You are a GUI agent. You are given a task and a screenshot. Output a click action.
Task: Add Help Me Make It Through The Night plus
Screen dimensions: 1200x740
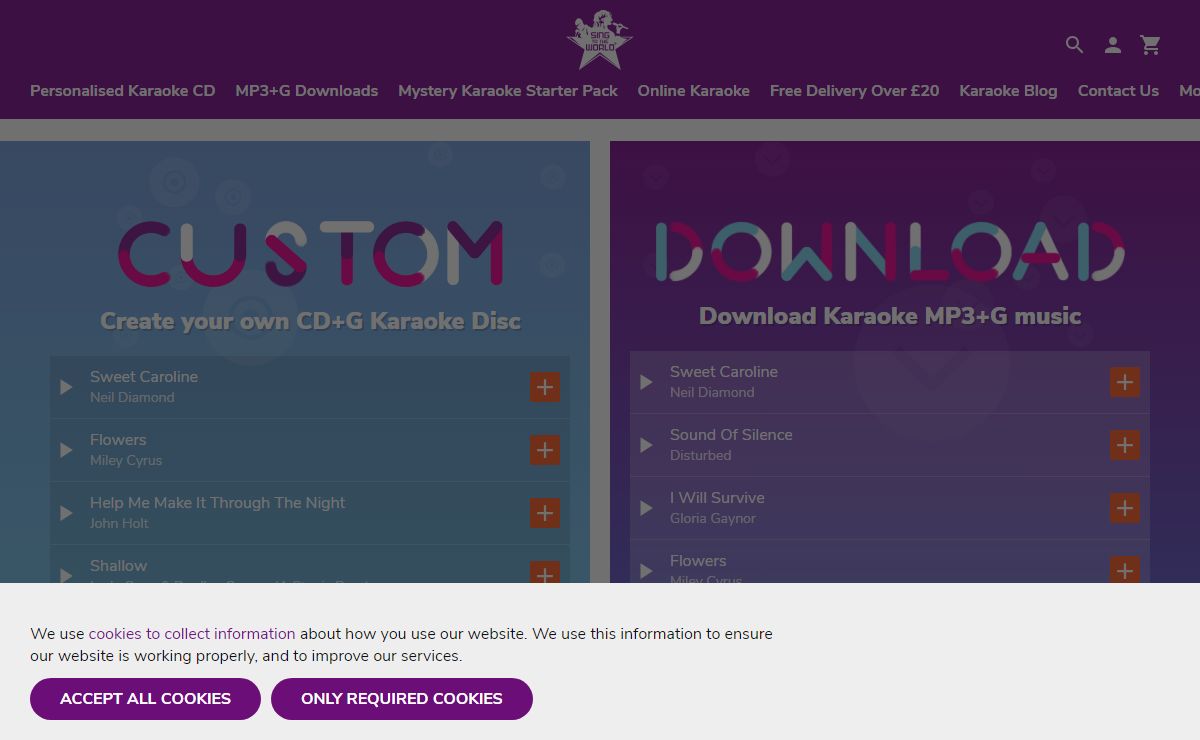(545, 513)
